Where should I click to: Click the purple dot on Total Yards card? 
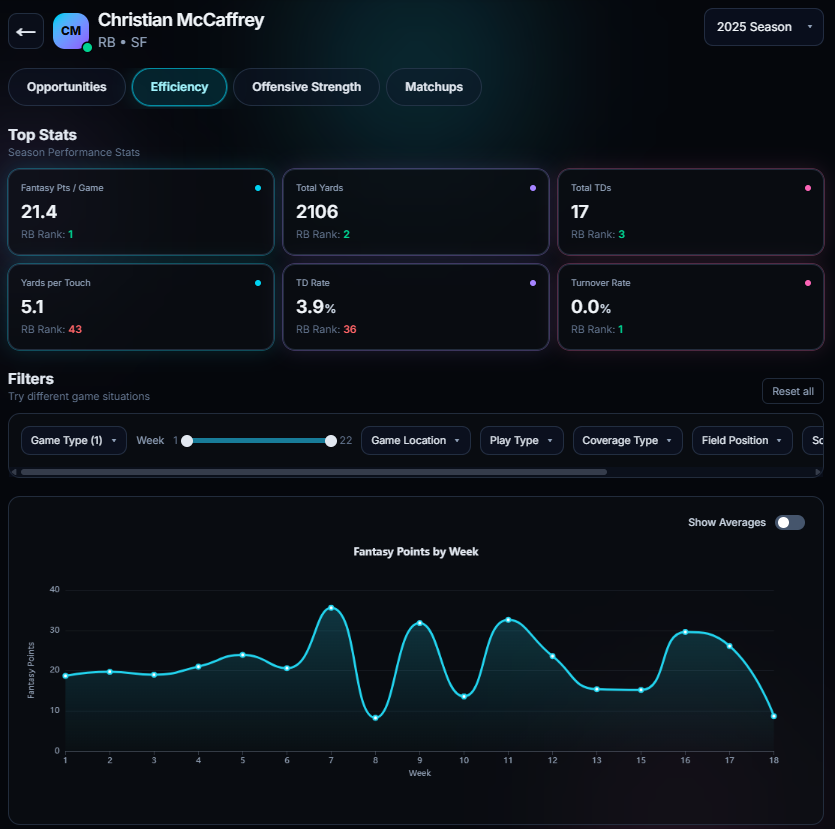[535, 187]
